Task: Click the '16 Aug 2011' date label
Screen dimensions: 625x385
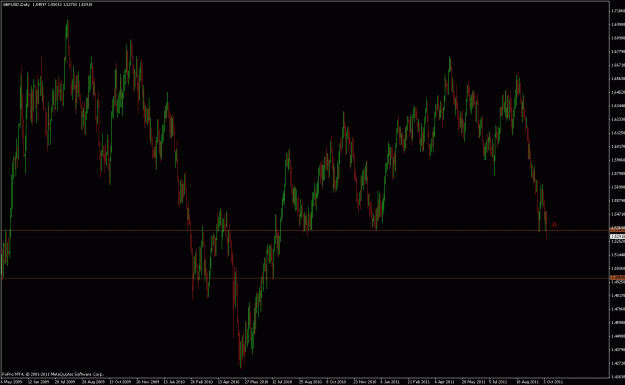Action: 528,382
